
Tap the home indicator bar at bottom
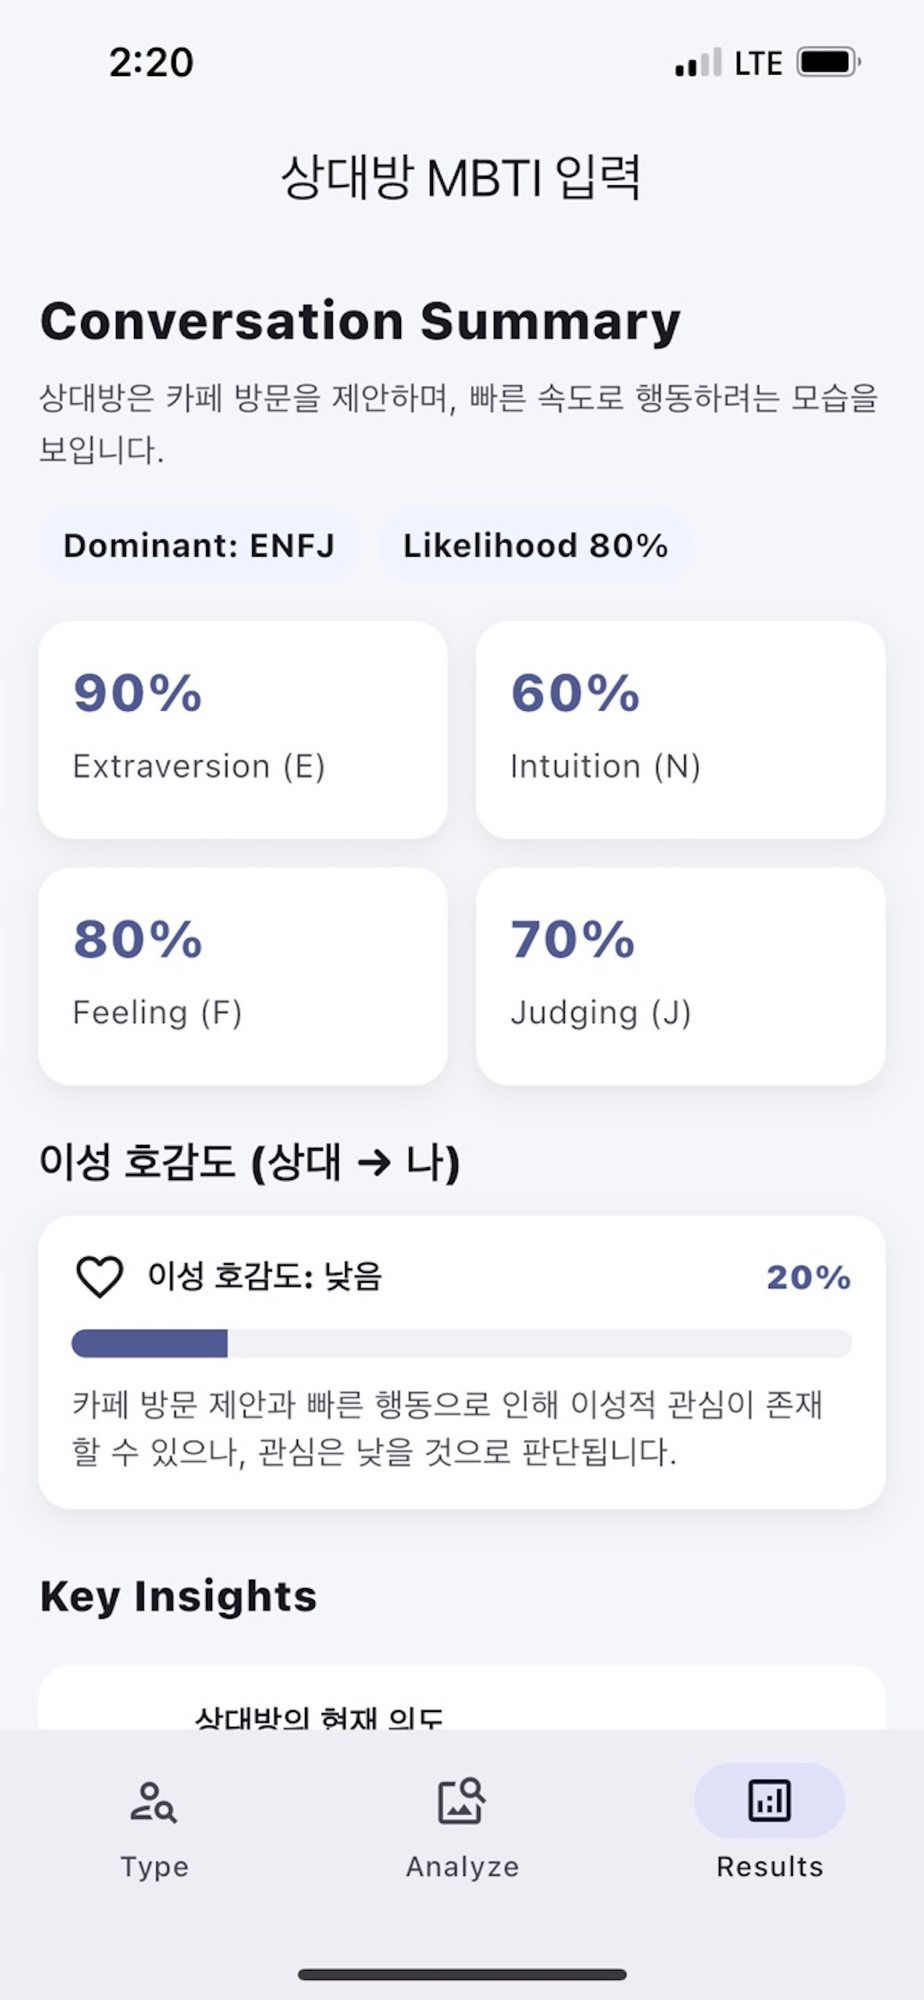click(x=462, y=1974)
